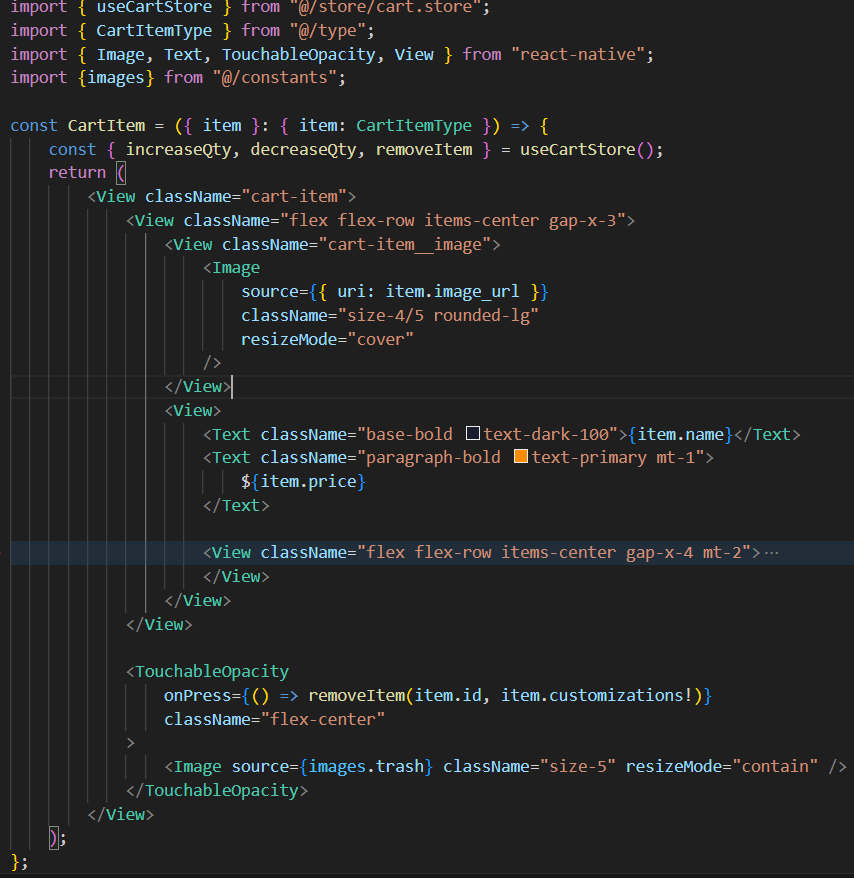Click the return keyword
The height and width of the screenshot is (878, 854).
point(77,172)
